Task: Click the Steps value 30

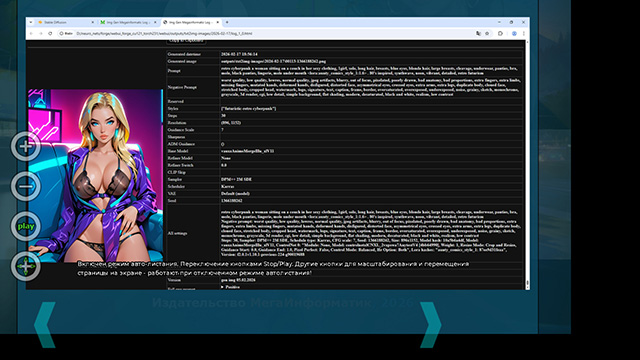Action: coord(223,116)
